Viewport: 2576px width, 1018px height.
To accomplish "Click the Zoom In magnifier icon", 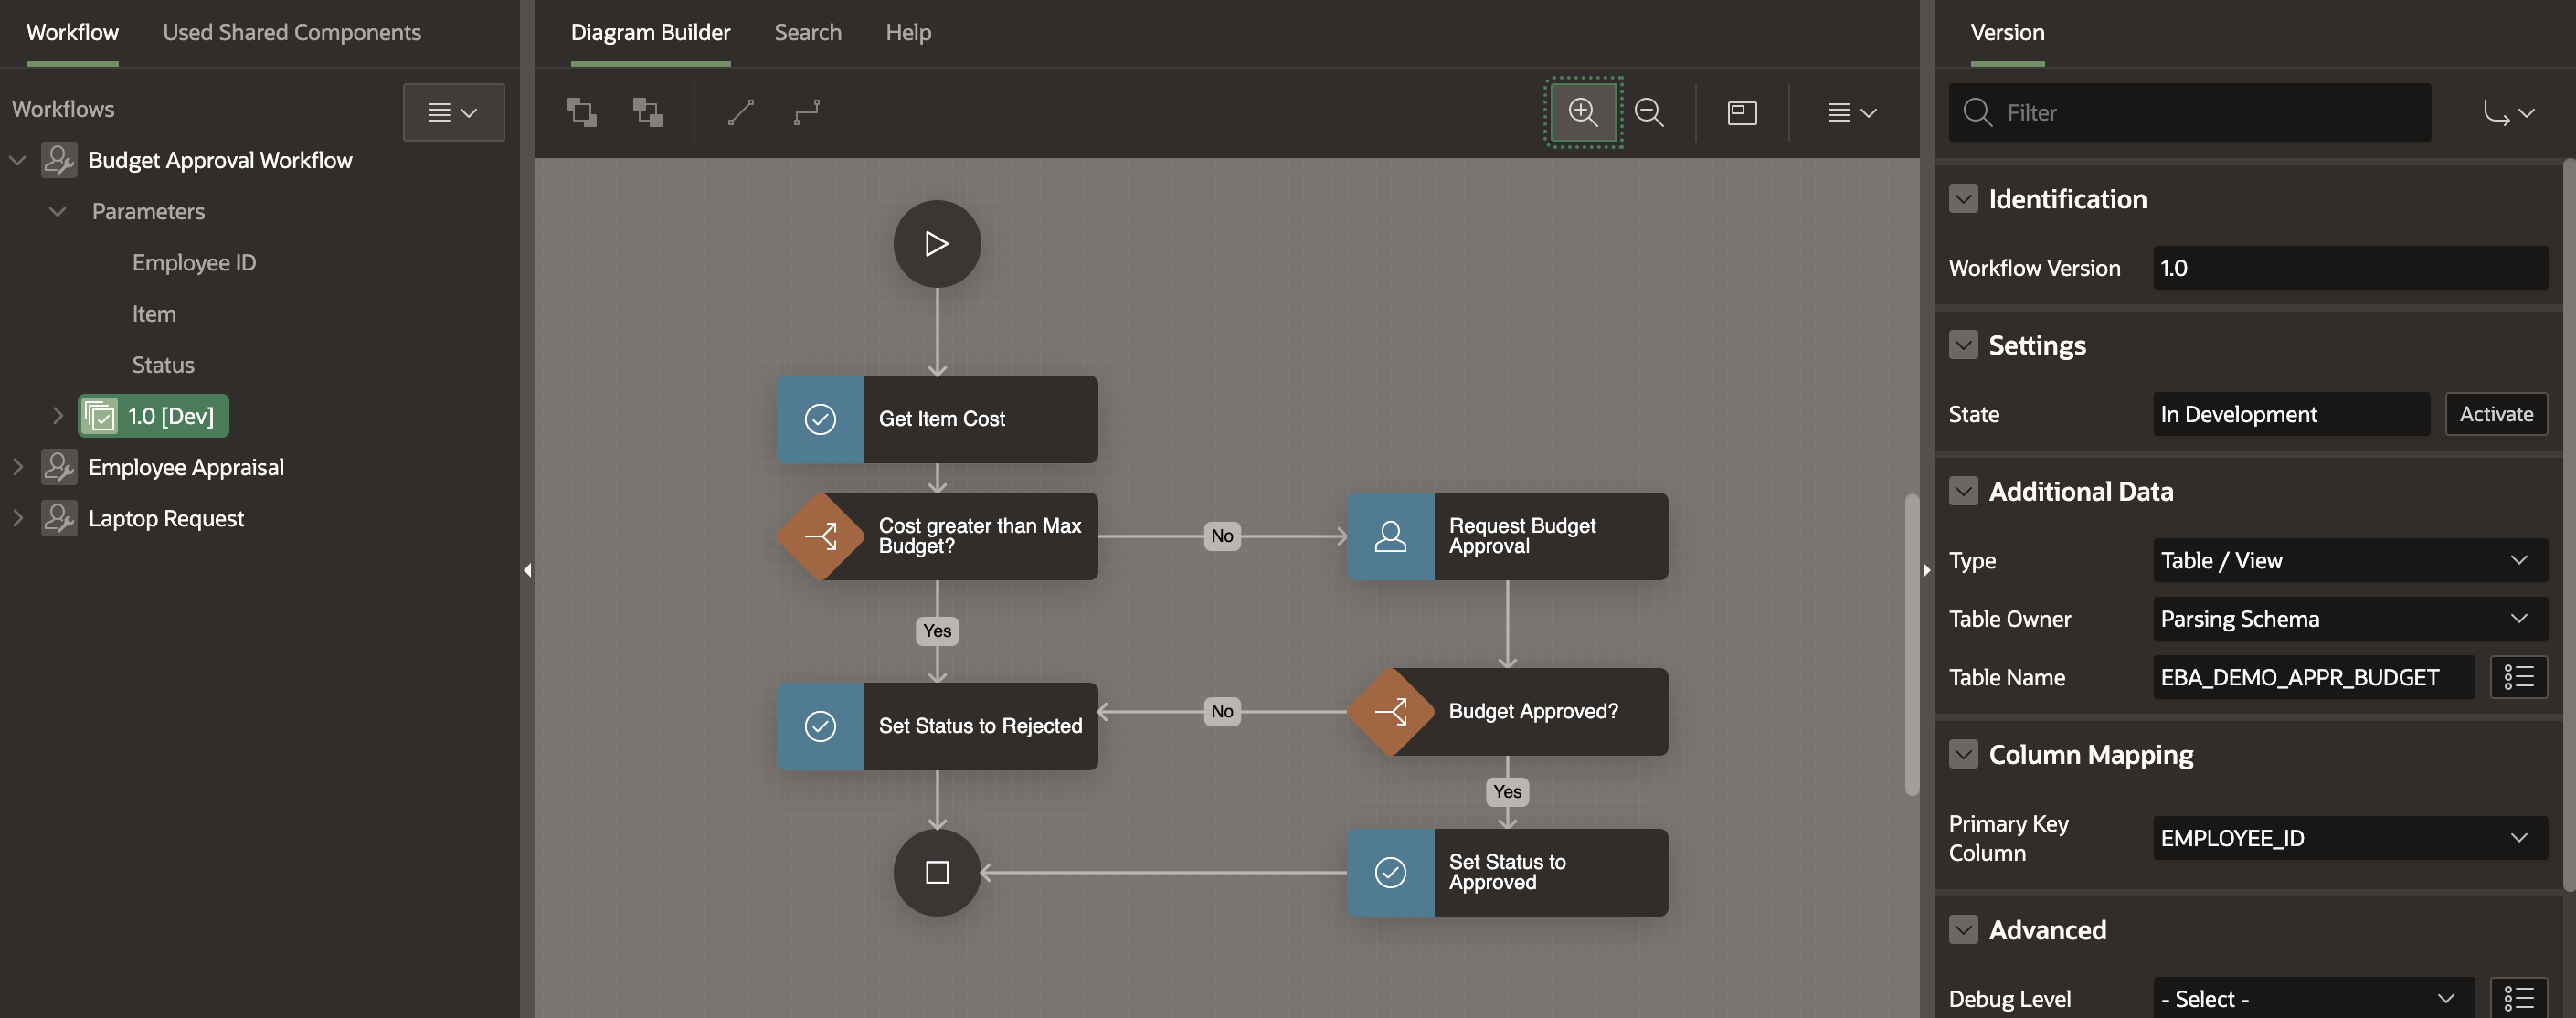I will [x=1582, y=112].
